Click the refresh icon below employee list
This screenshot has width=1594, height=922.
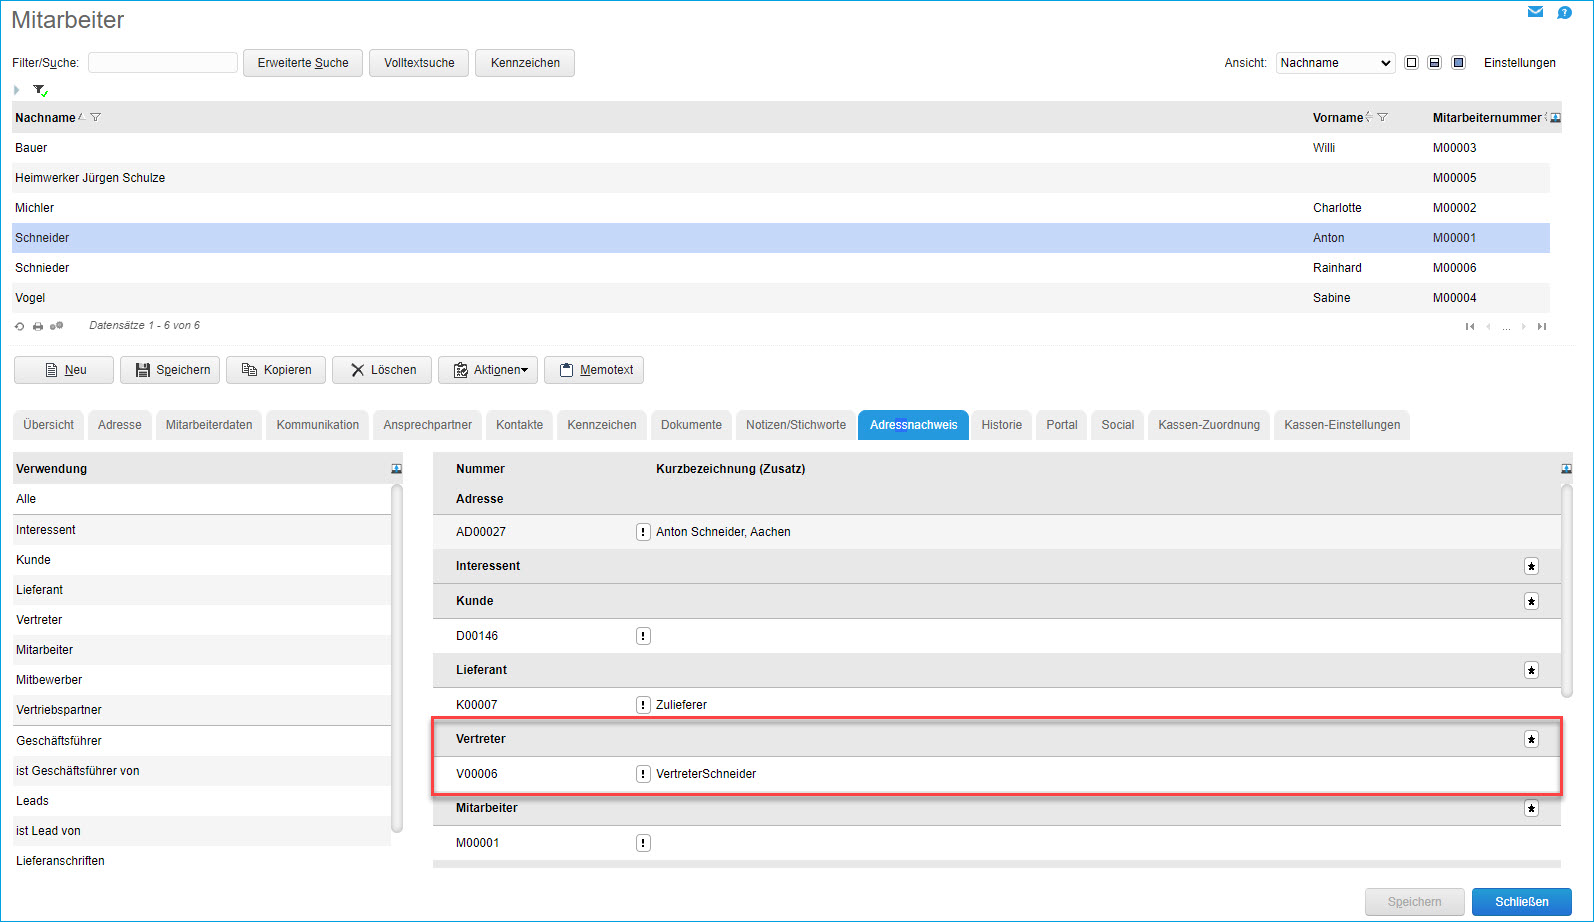pyautogui.click(x=19, y=326)
